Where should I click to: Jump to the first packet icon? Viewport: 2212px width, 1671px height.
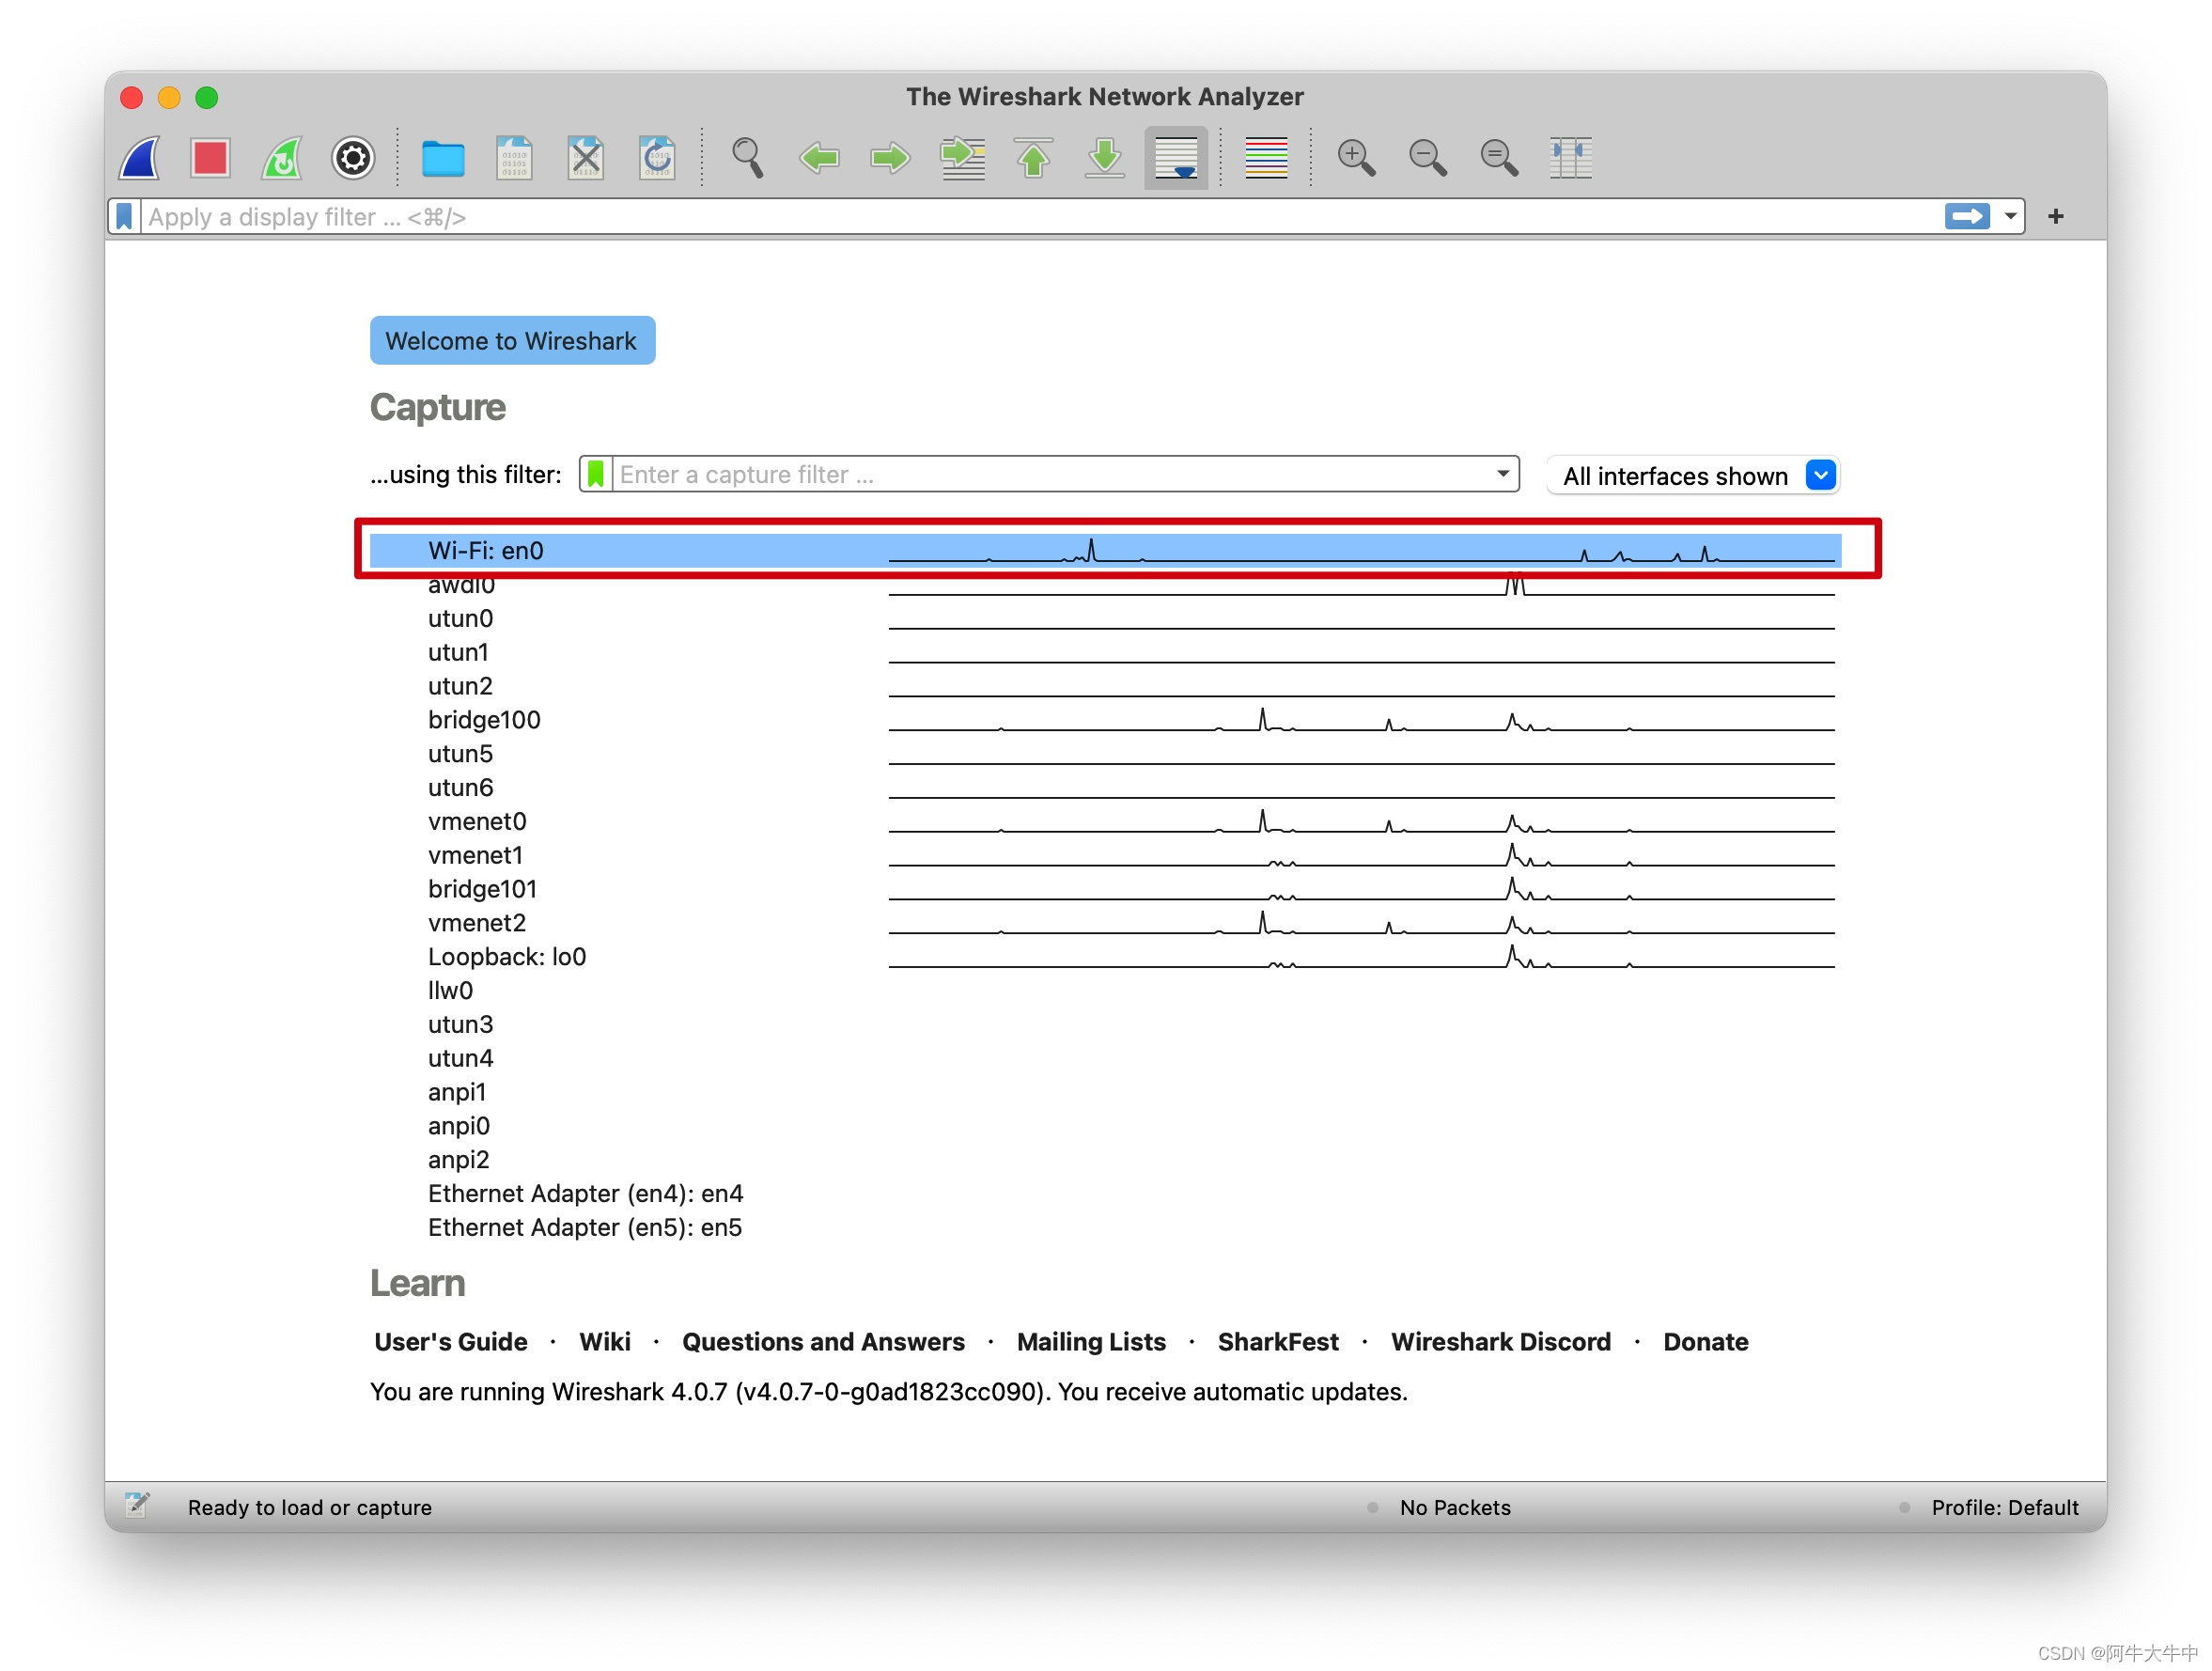1034,158
